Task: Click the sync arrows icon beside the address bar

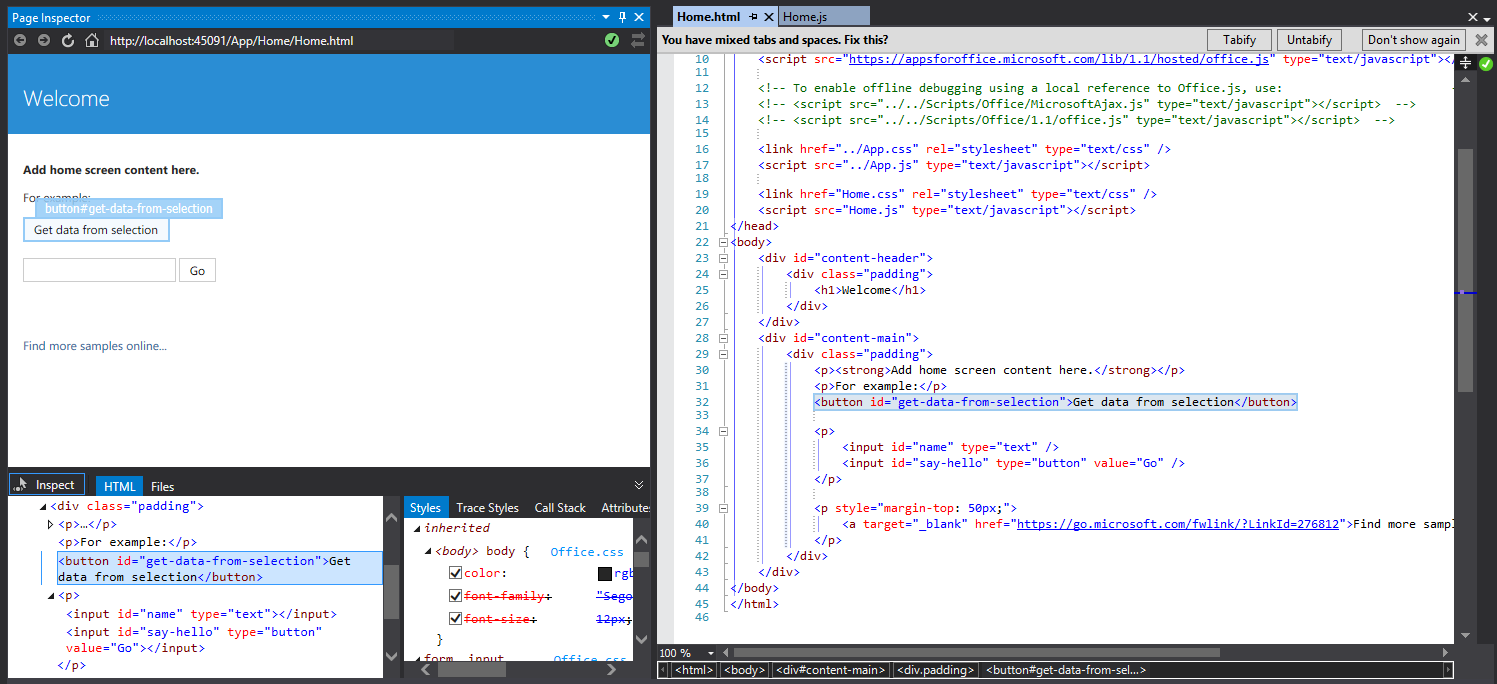Action: pos(638,40)
